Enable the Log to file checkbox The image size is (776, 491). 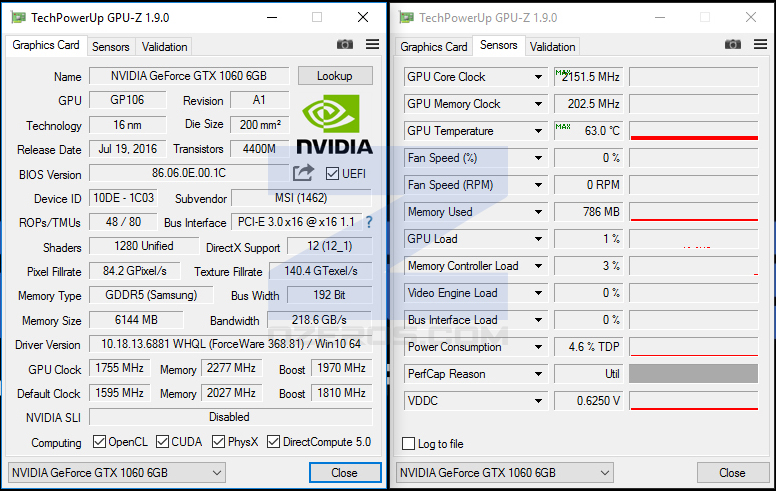[x=408, y=443]
